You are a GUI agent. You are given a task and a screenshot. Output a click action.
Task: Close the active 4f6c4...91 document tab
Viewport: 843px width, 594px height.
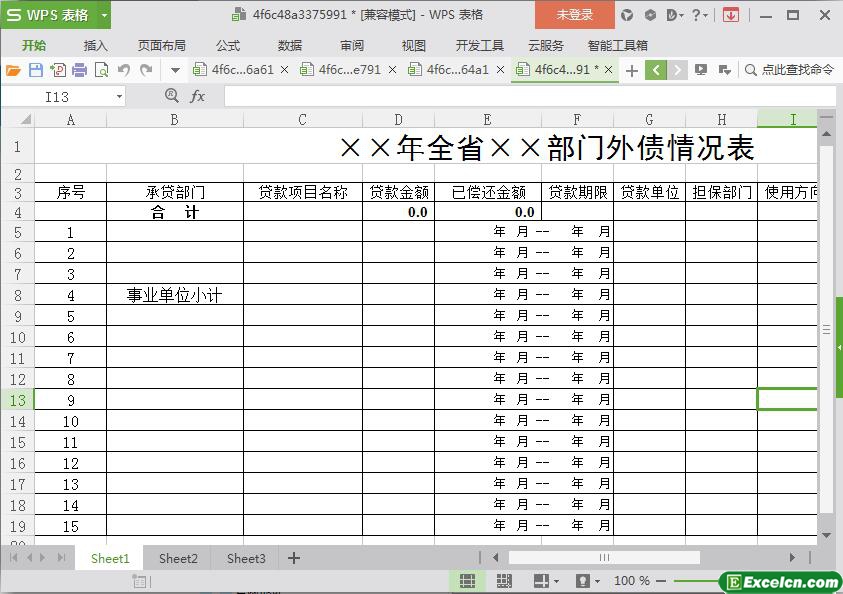click(609, 70)
